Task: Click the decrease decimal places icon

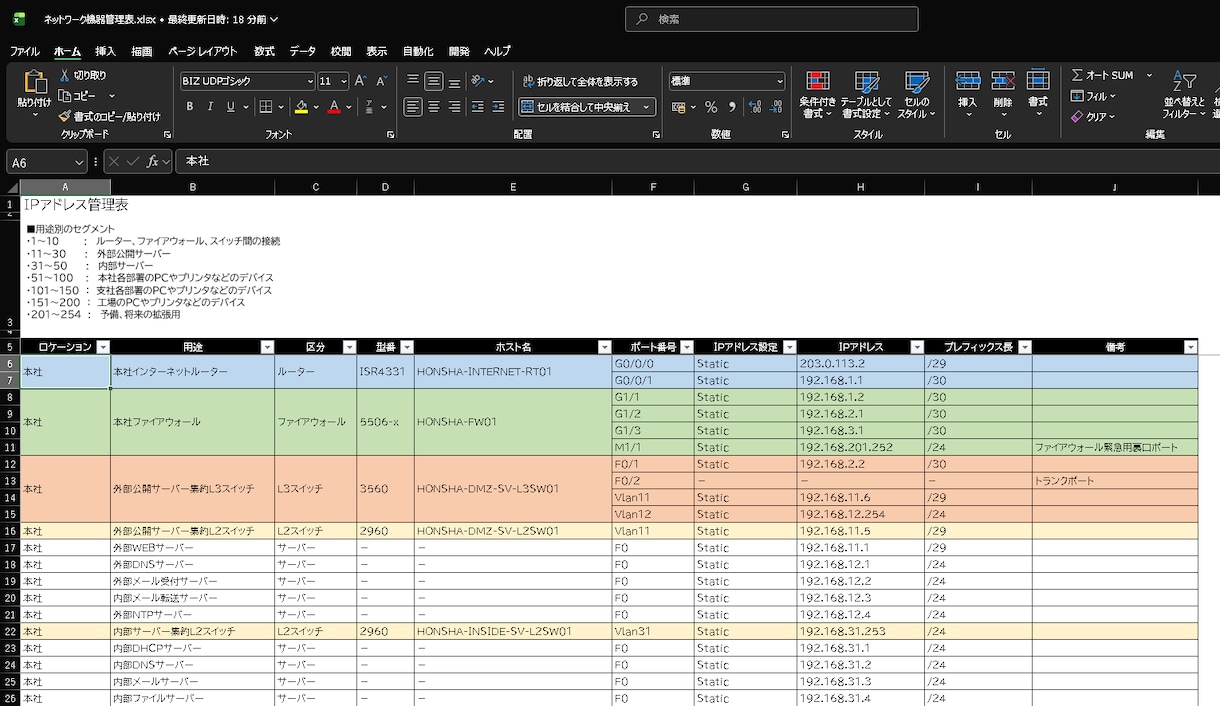Action: coord(776,107)
